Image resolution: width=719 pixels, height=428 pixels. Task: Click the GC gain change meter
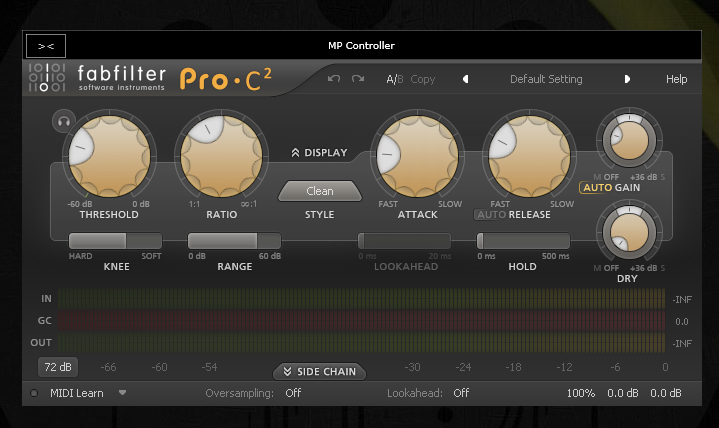[361, 321]
